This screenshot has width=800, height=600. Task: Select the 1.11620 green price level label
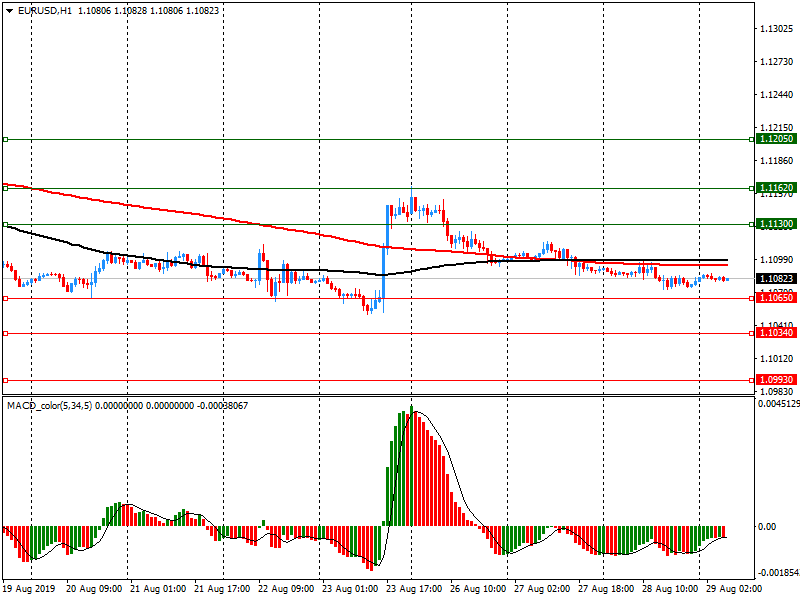(776, 188)
